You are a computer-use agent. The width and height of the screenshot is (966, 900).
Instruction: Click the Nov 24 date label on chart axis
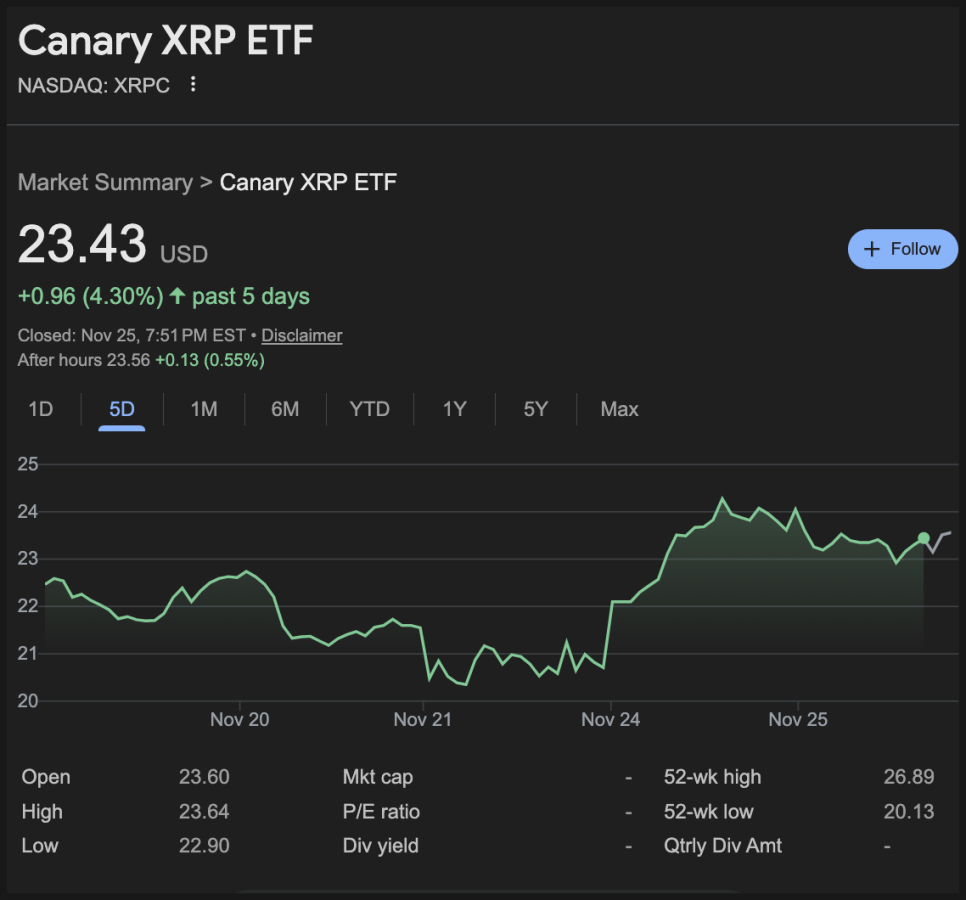(x=610, y=719)
